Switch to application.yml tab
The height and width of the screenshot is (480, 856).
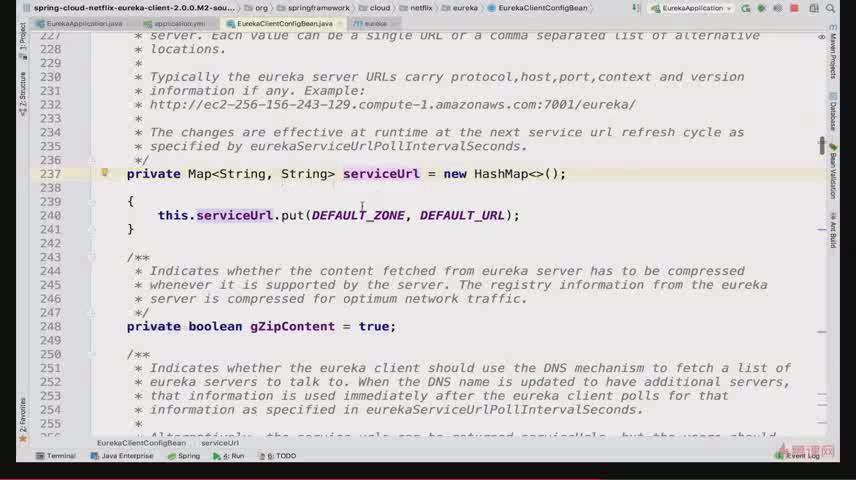click(x=175, y=24)
